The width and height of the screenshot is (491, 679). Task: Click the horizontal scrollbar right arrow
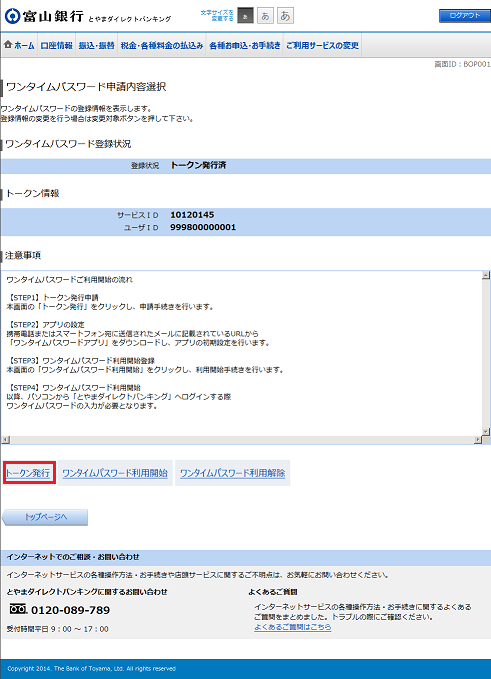coord(478,440)
